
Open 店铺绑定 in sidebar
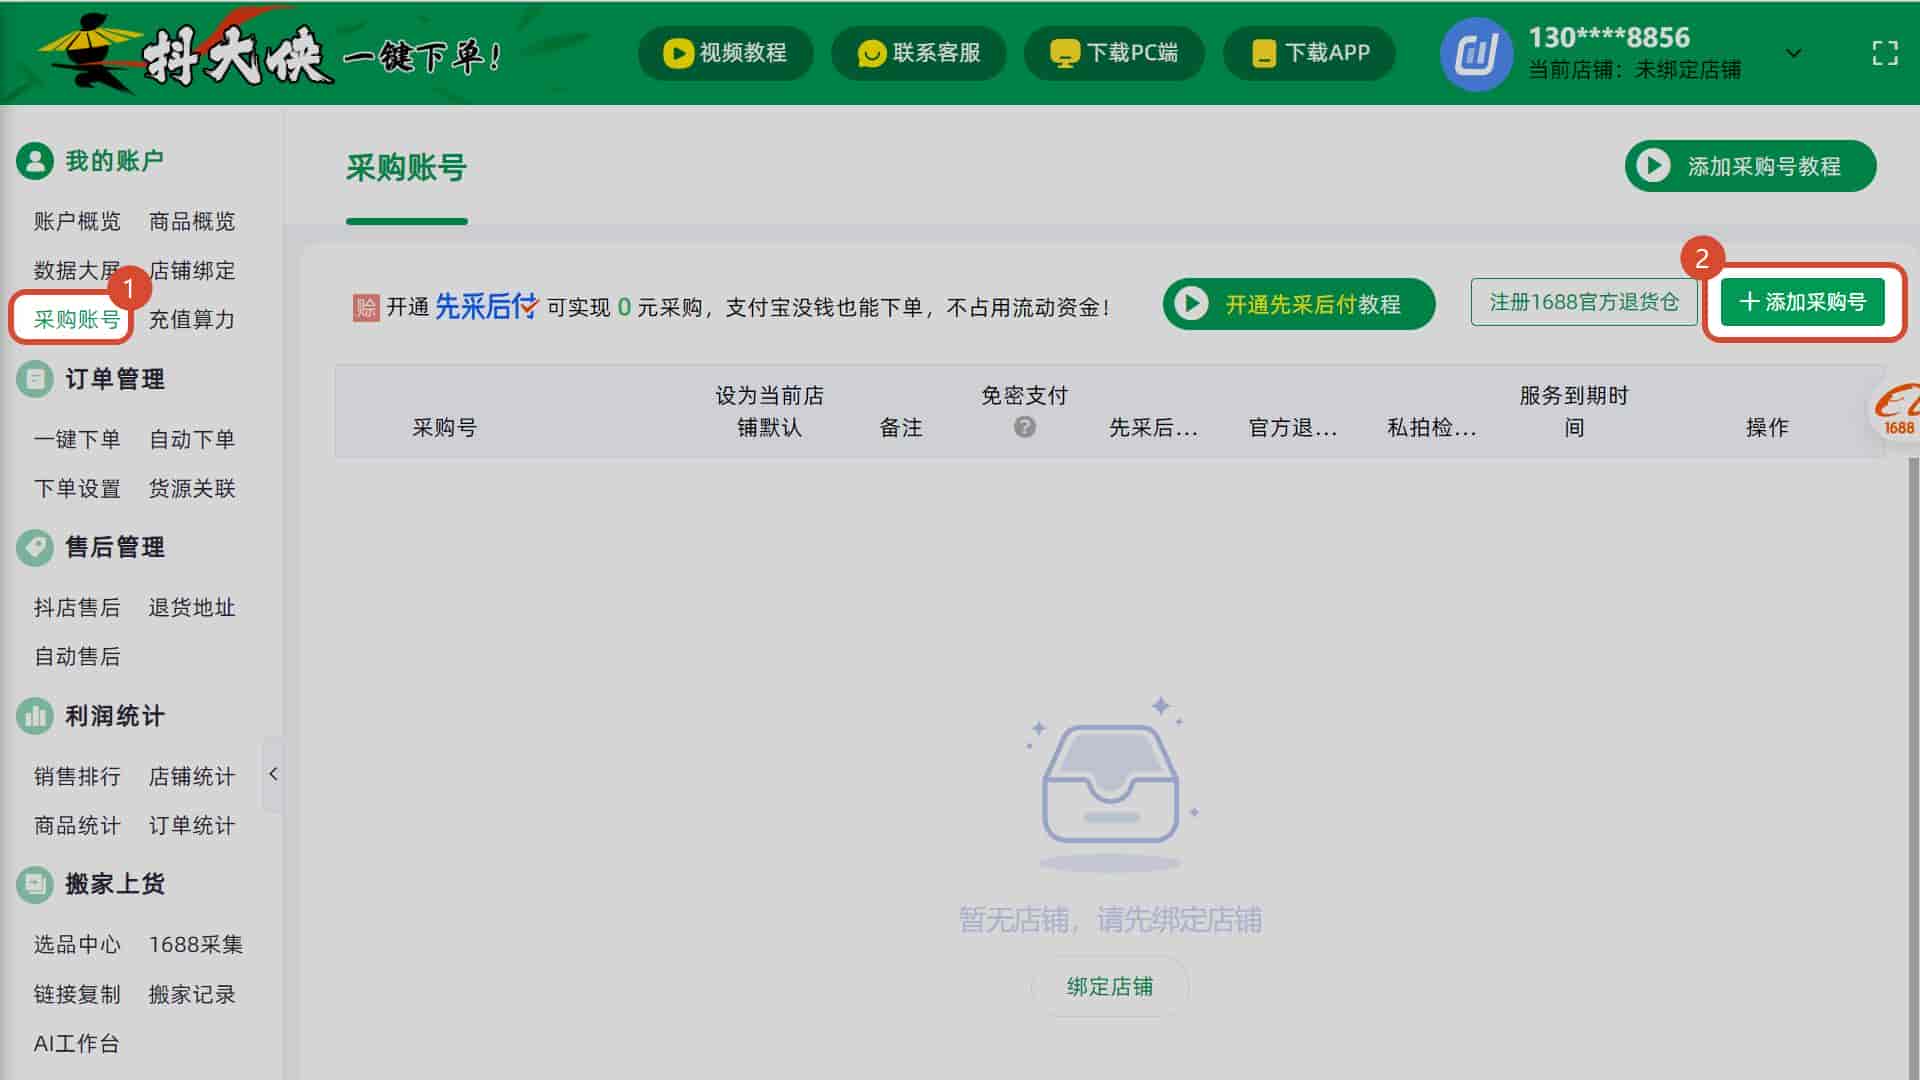point(192,270)
